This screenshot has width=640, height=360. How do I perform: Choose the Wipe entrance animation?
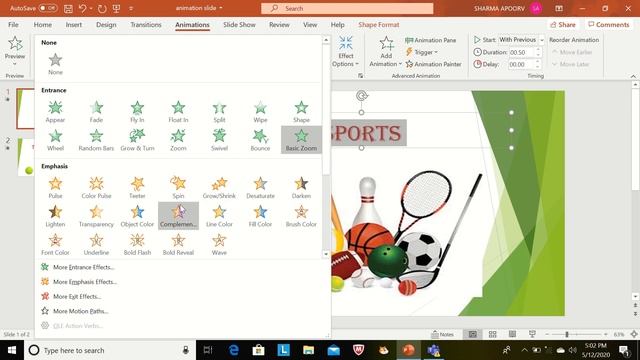(x=260, y=111)
